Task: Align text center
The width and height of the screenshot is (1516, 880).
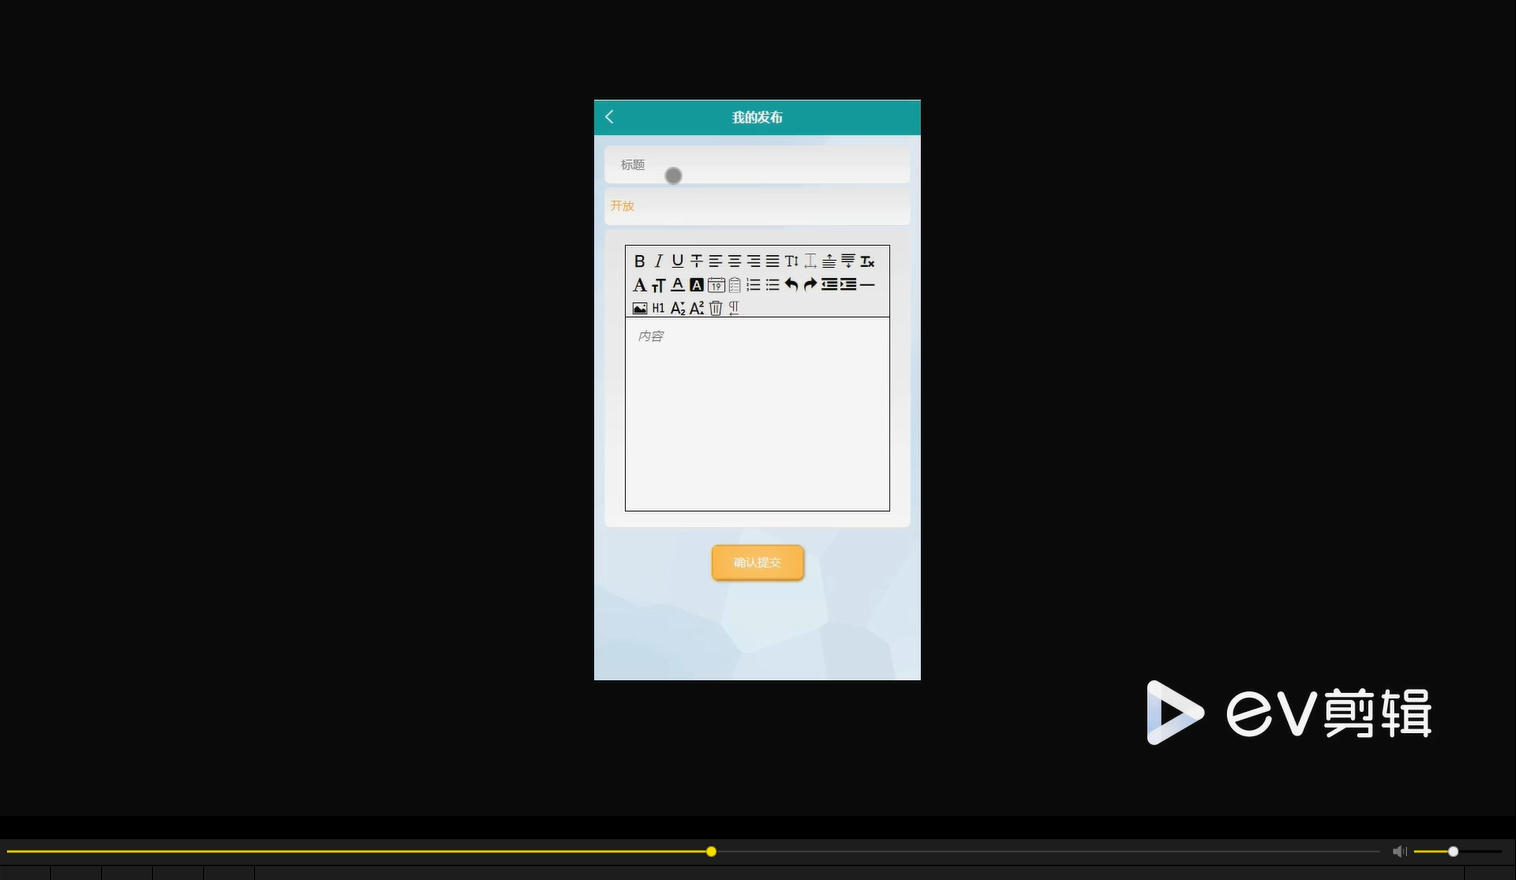Action: point(735,261)
